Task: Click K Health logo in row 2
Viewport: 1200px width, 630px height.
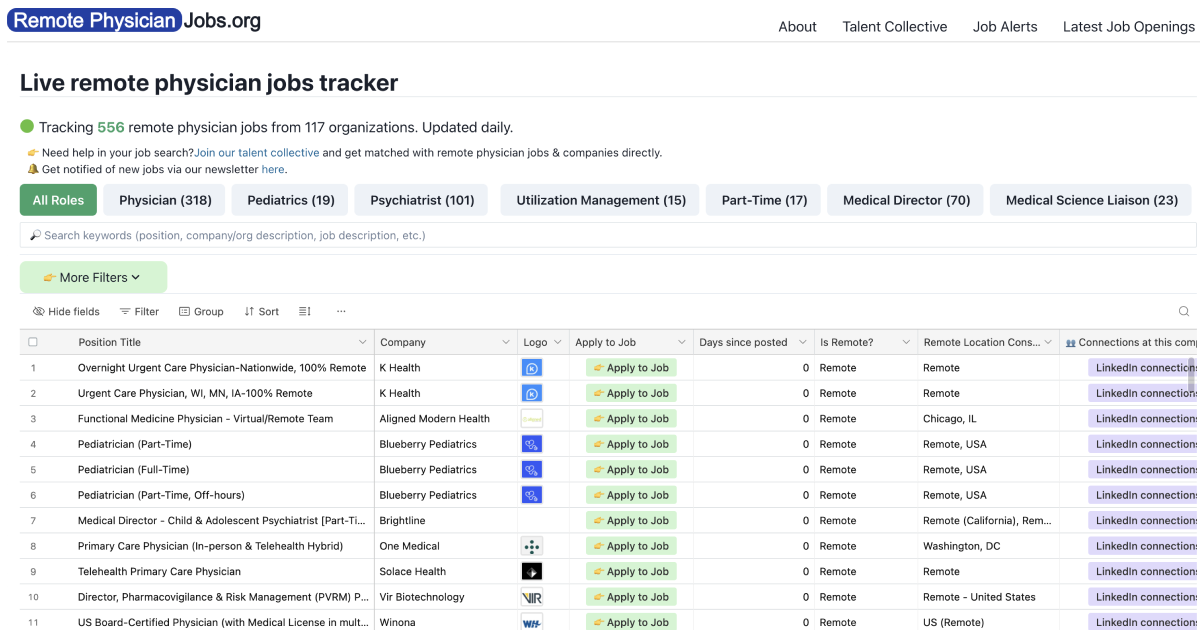Action: [x=532, y=393]
